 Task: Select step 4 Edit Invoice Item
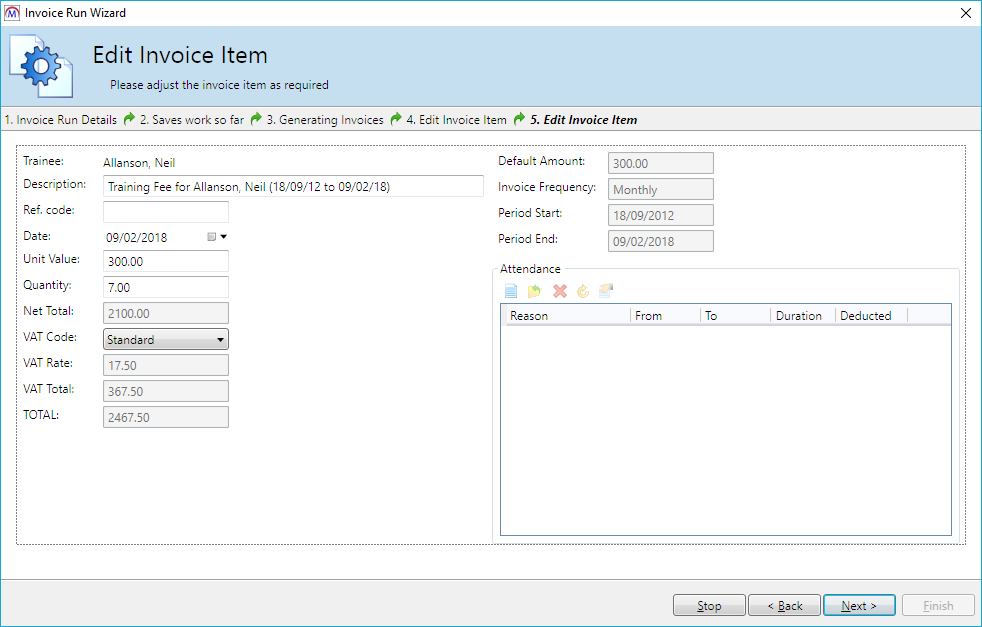tap(456, 120)
